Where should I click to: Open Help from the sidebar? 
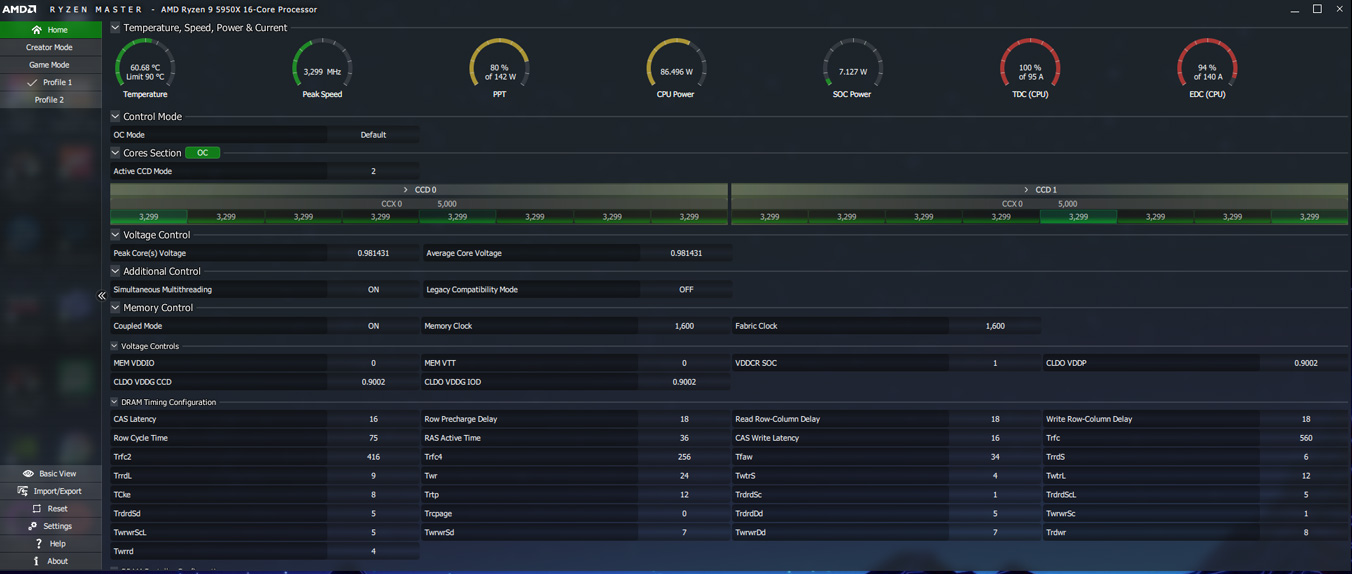click(x=50, y=544)
